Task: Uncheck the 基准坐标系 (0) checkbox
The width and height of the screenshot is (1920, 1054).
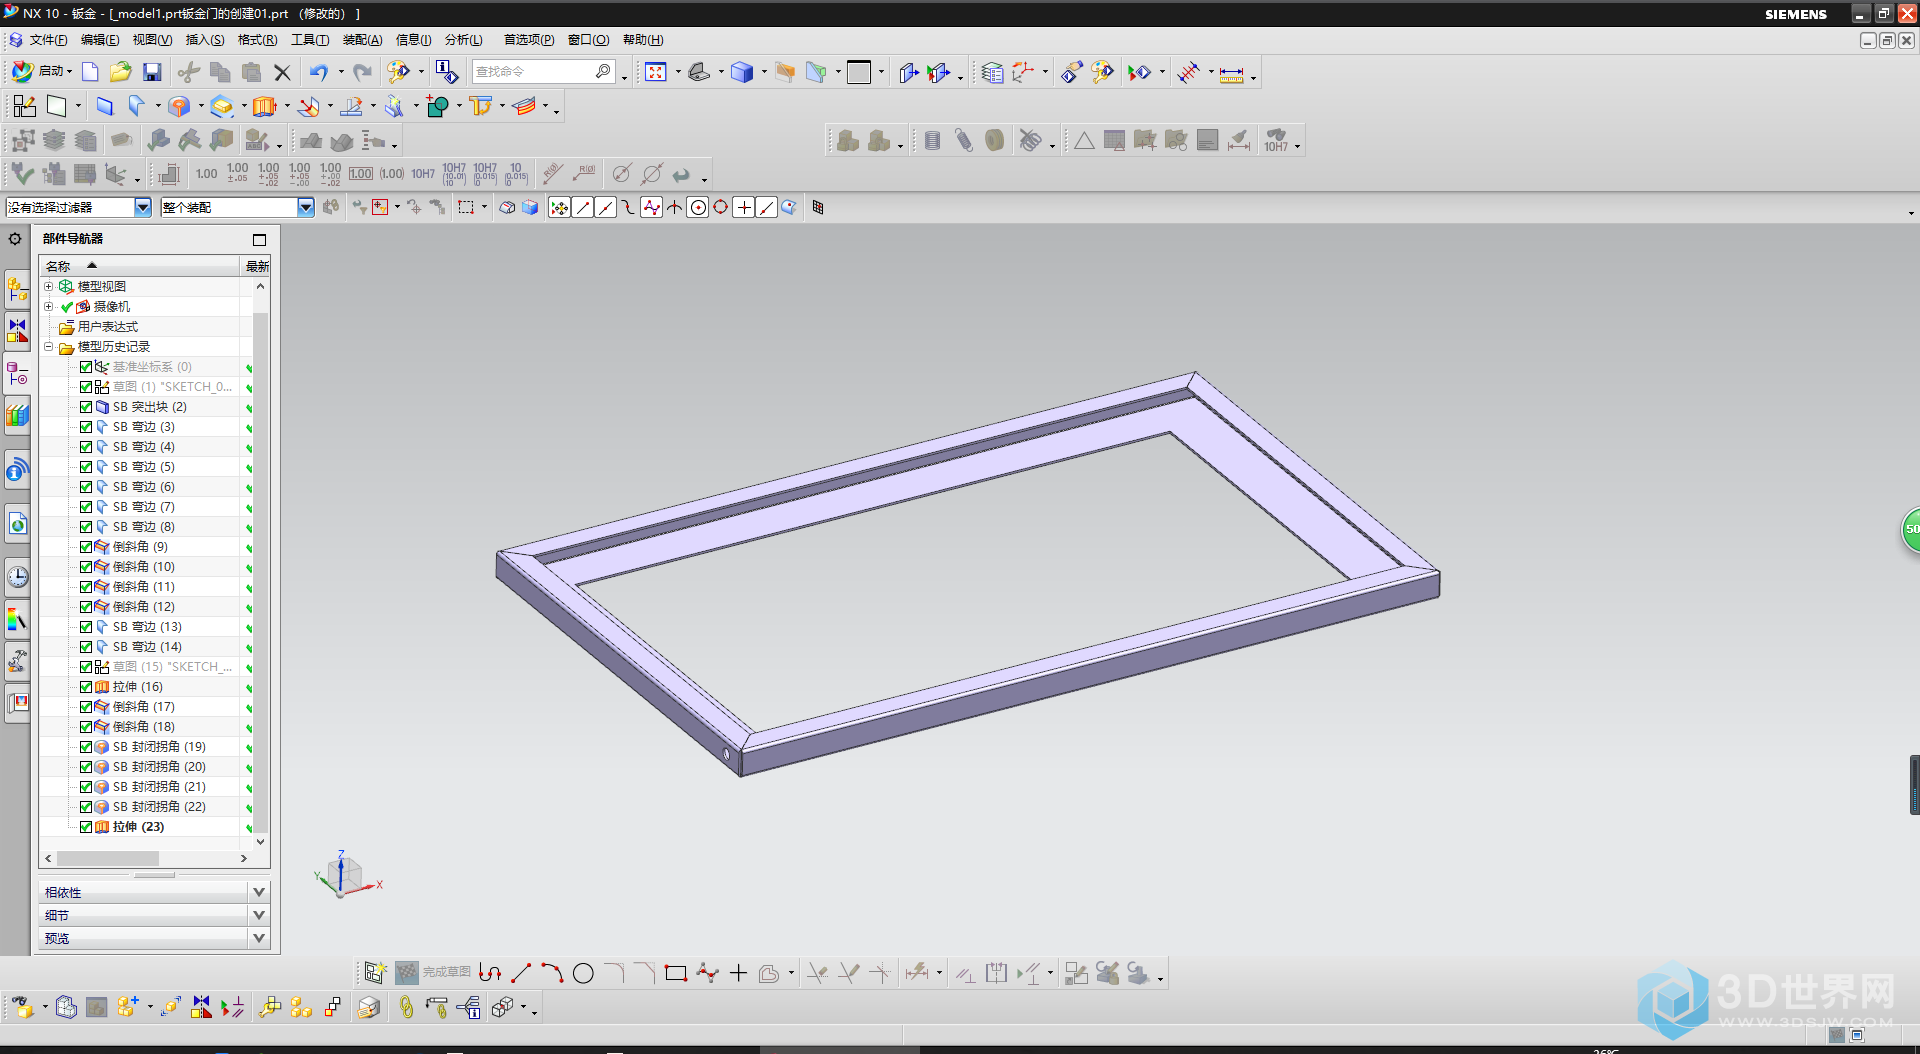Action: [86, 367]
